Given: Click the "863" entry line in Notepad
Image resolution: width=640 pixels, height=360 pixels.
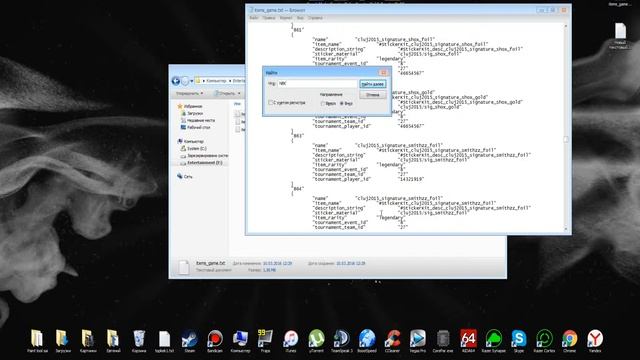Looking at the screenshot, I should tap(298, 136).
